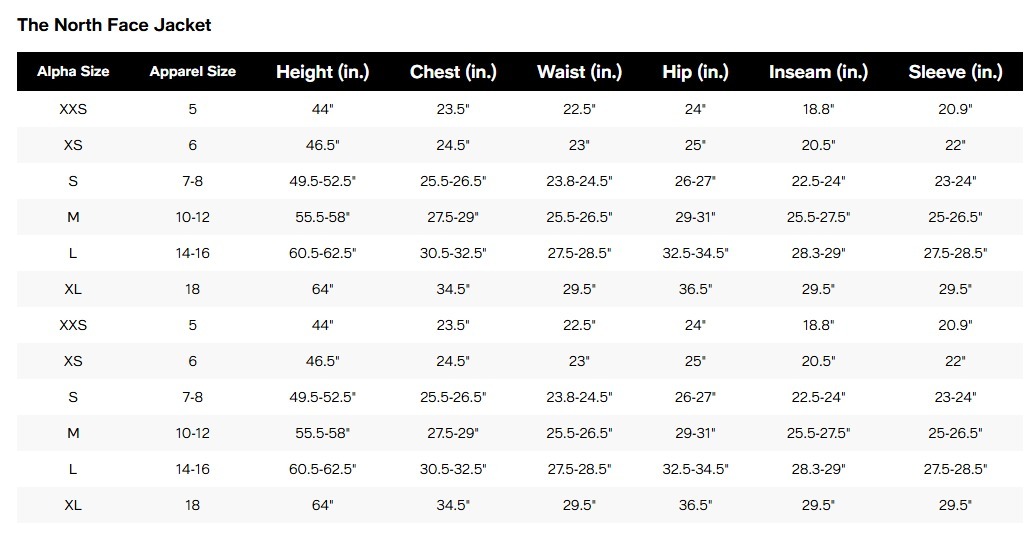Image resolution: width=1029 pixels, height=551 pixels.
Task: Select the first 46.5" height cell
Action: (322, 145)
